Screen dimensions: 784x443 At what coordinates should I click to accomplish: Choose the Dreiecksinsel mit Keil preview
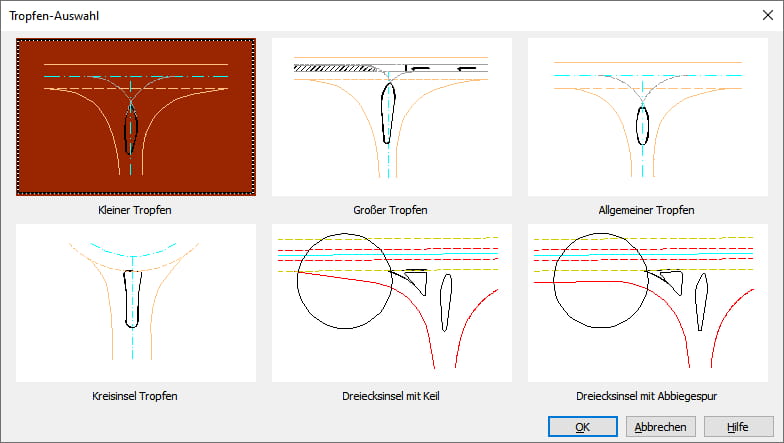point(392,303)
